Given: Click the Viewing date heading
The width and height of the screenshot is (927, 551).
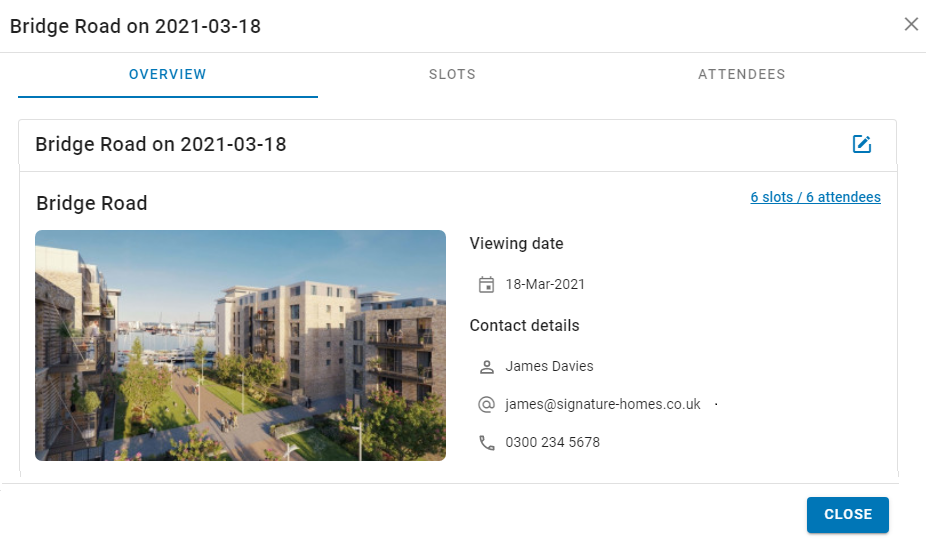Looking at the screenshot, I should 516,244.
